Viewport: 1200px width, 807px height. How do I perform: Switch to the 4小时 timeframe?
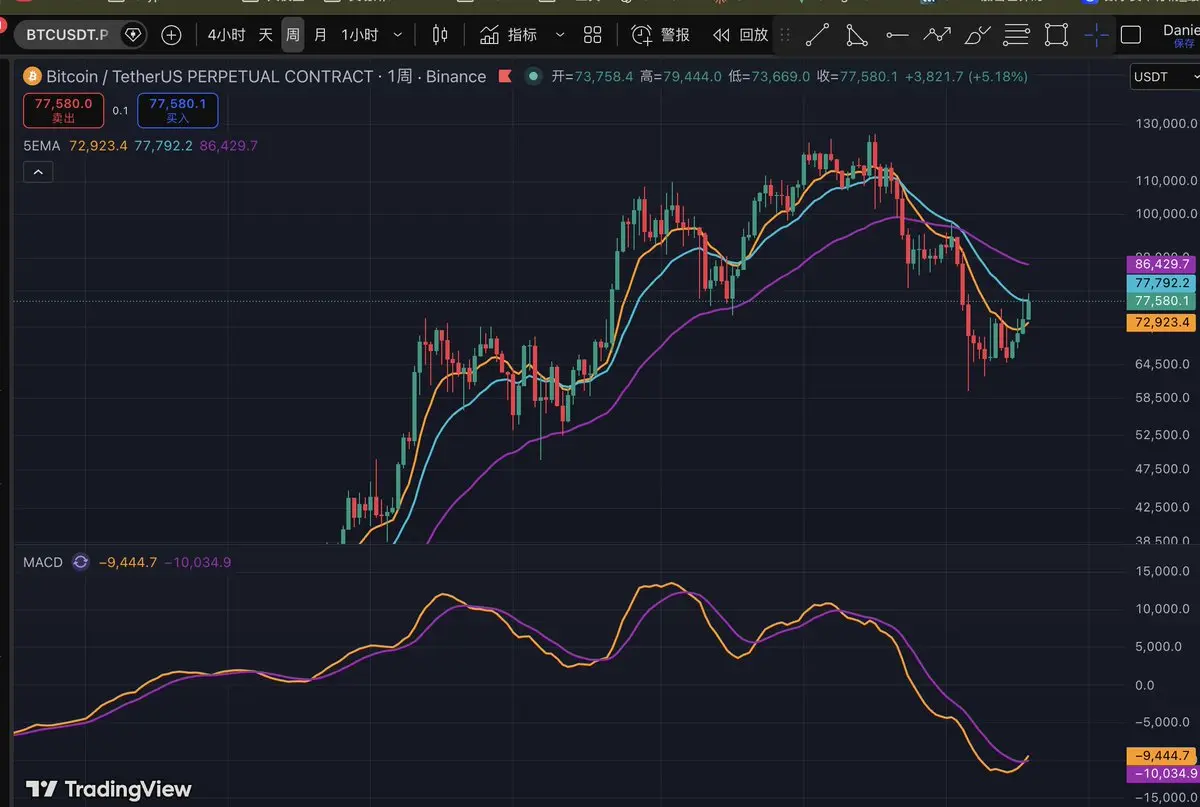(x=226, y=35)
